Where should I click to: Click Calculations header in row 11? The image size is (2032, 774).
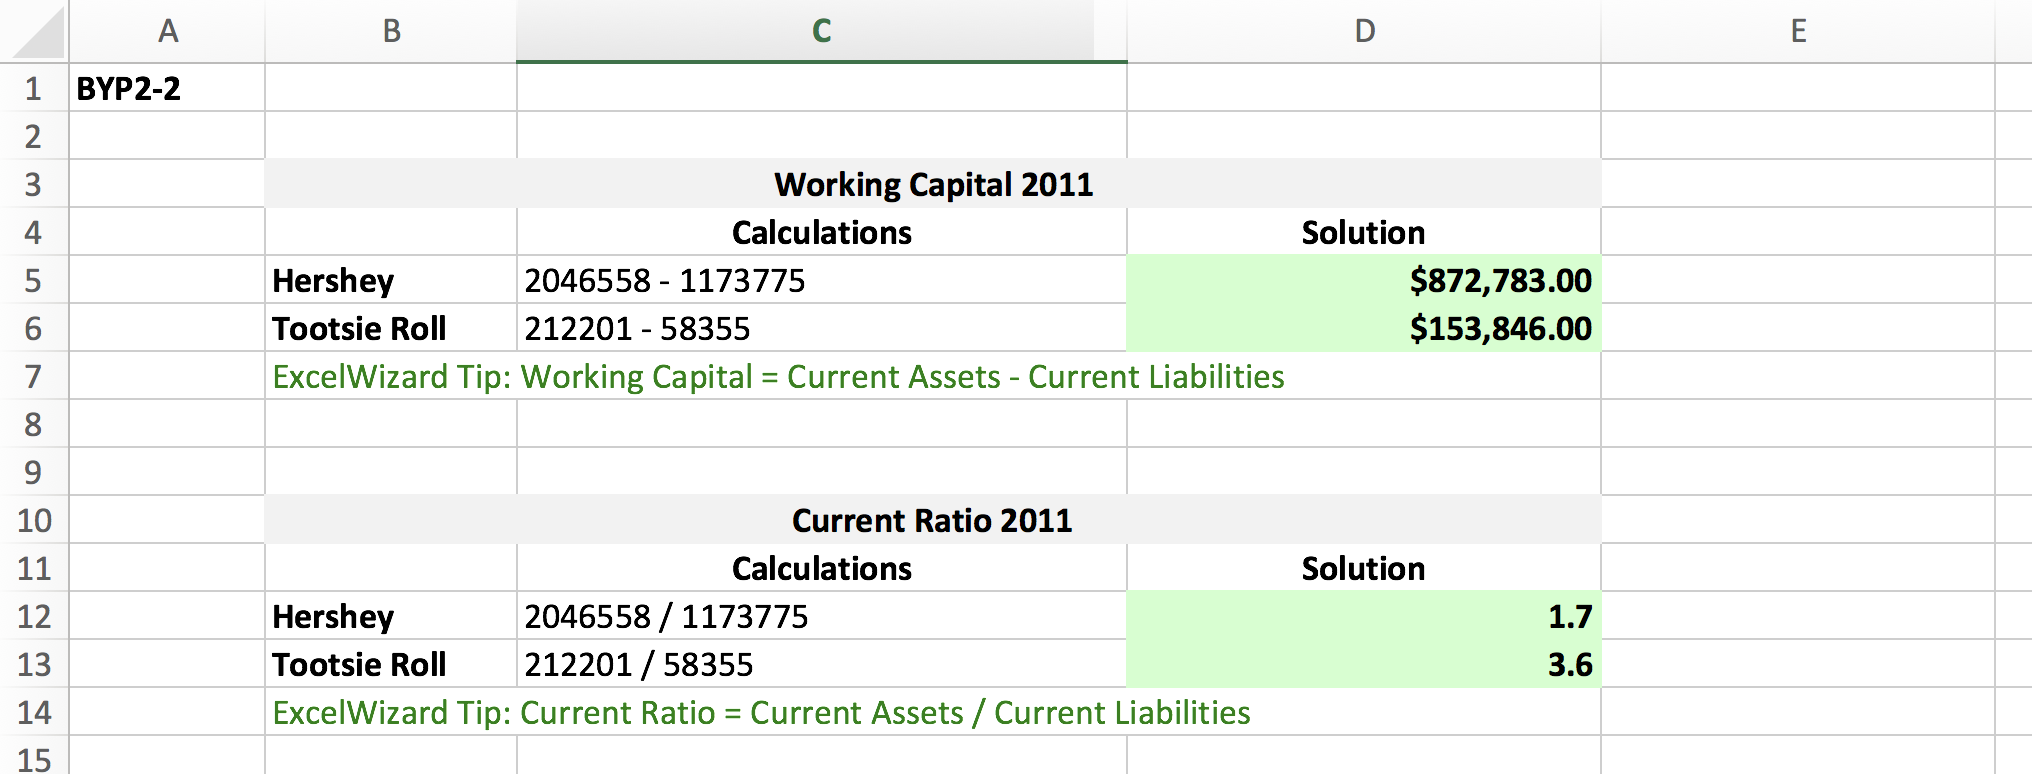(821, 568)
